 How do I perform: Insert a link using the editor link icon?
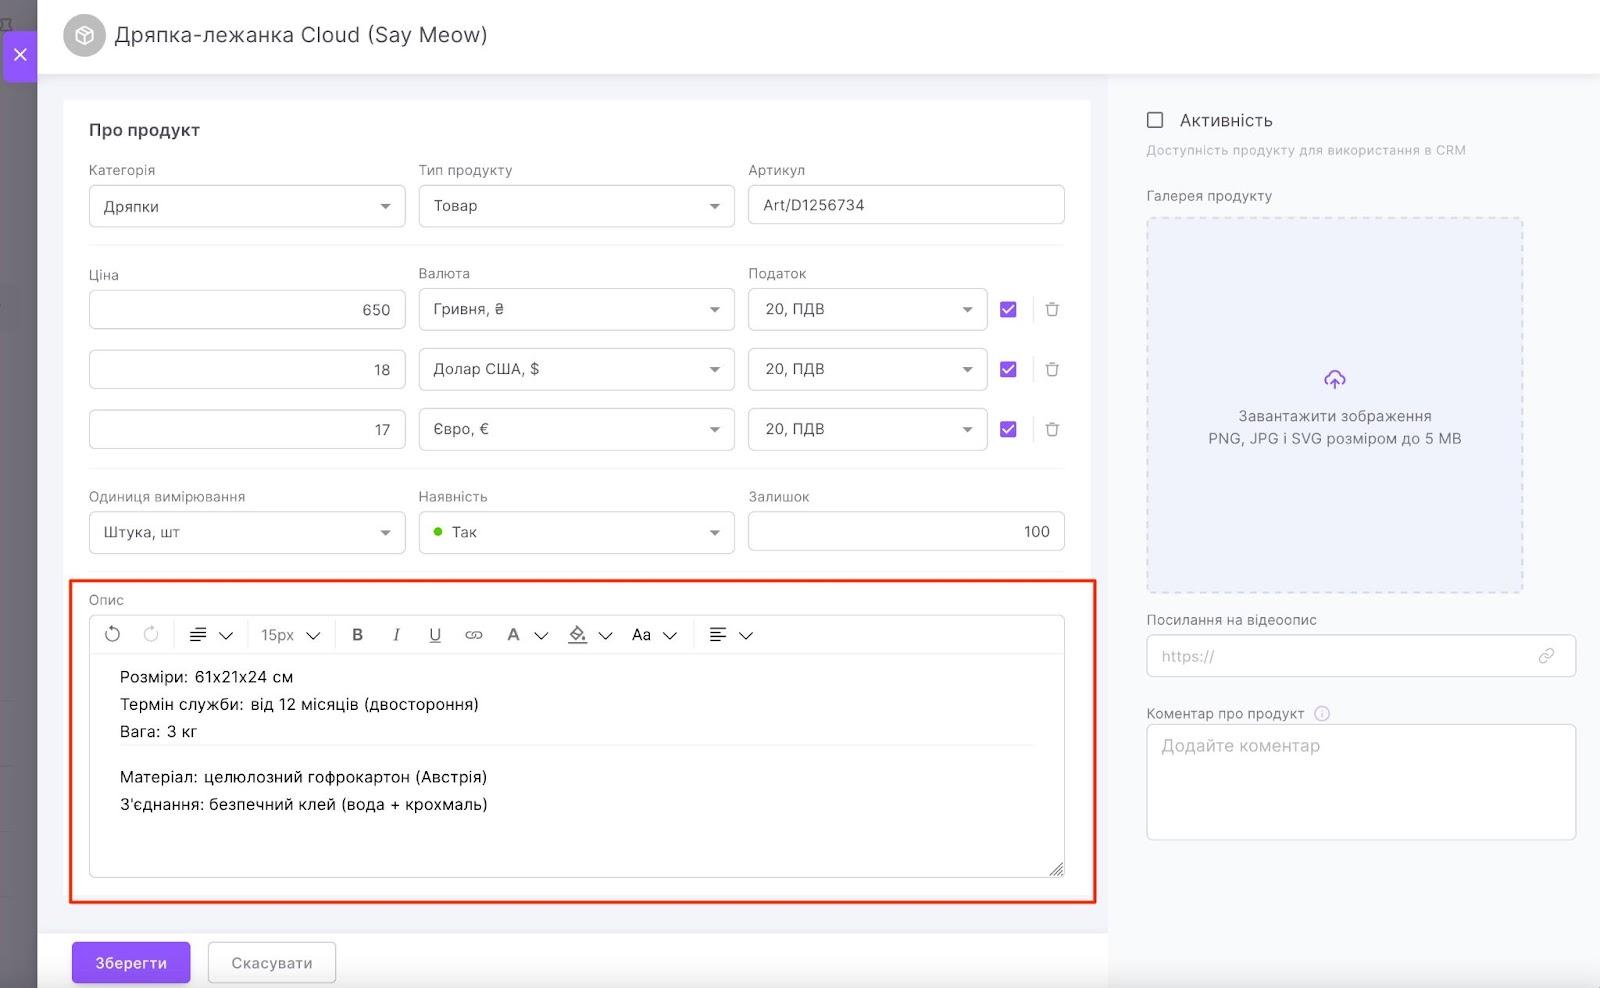pos(474,634)
